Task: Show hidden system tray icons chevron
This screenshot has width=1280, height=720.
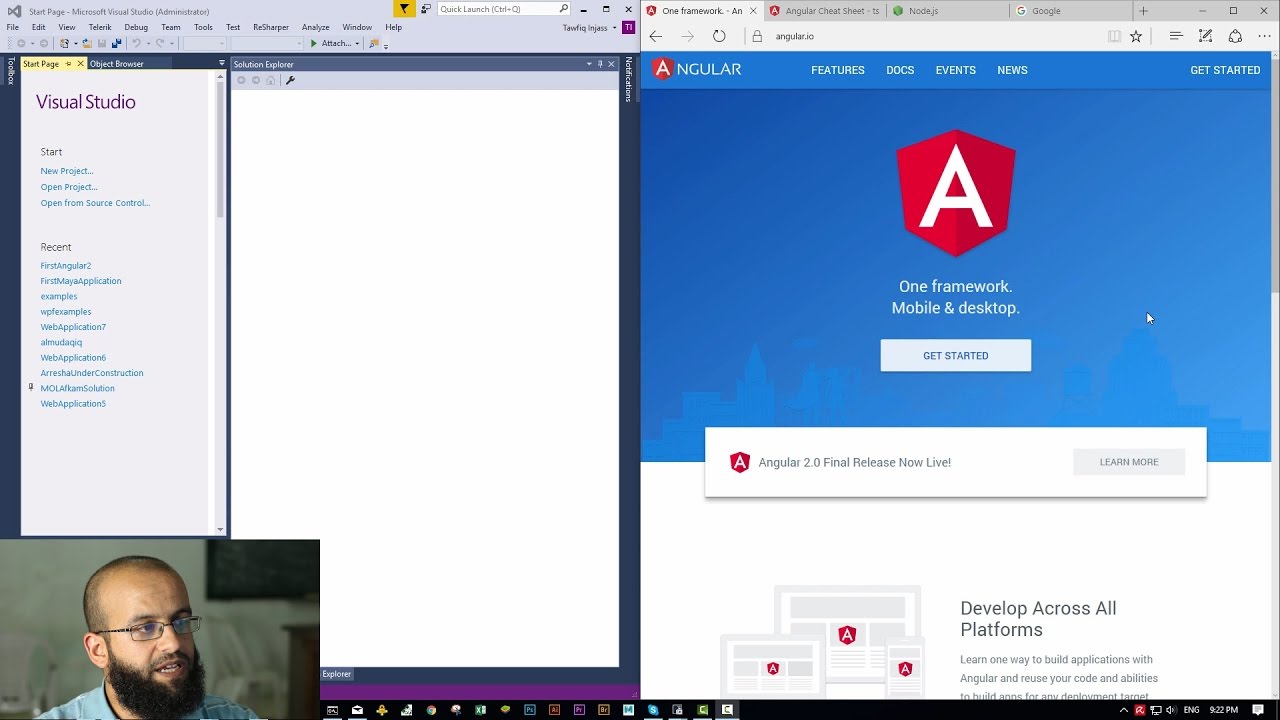Action: point(1124,710)
